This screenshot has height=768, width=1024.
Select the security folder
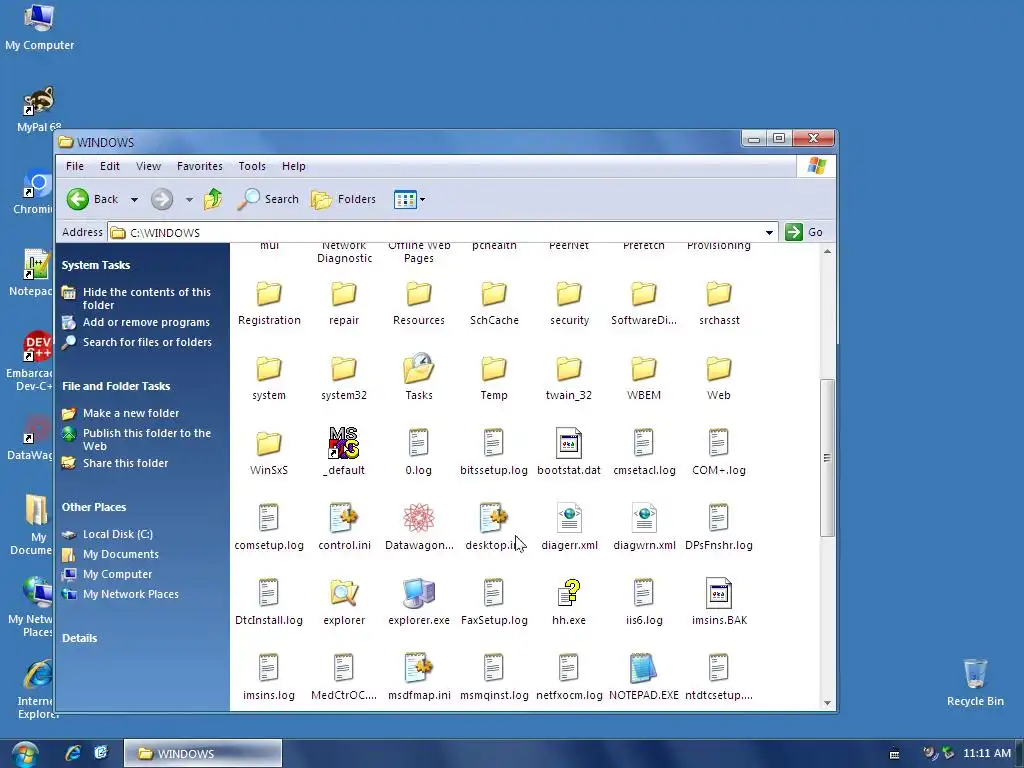pyautogui.click(x=569, y=303)
